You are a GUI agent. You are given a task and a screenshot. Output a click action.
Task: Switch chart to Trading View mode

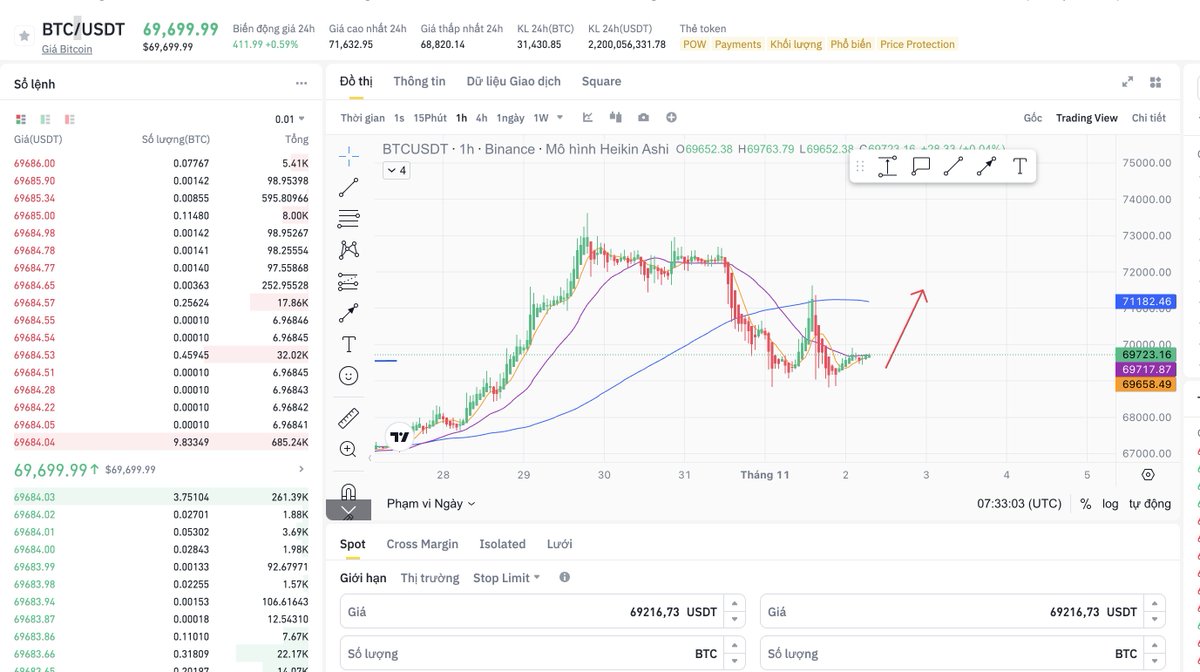pyautogui.click(x=1087, y=118)
